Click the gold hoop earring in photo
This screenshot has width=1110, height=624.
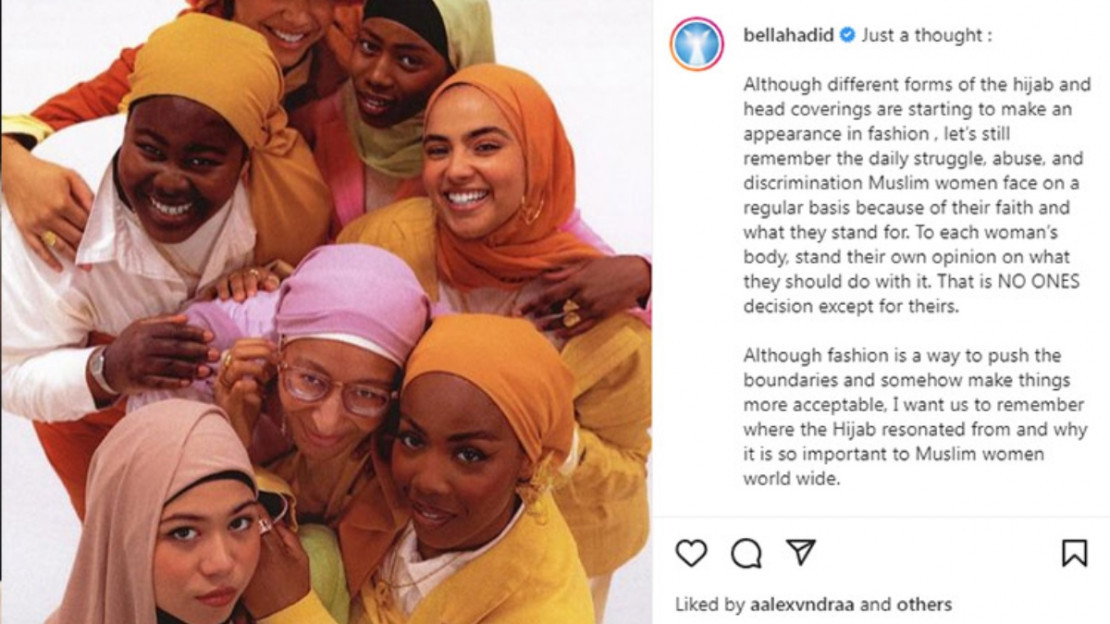[x=532, y=210]
